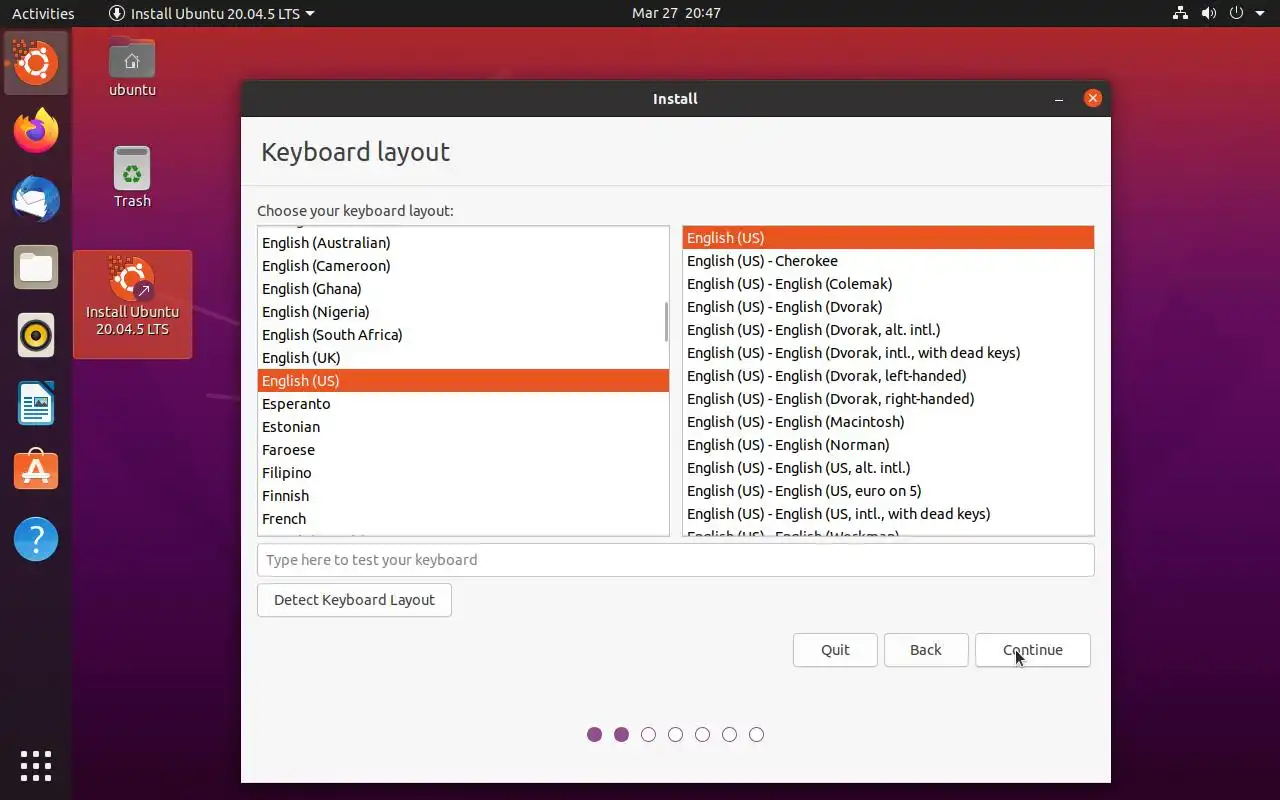Select English (Dvorak, left-handed) variant

point(888,376)
